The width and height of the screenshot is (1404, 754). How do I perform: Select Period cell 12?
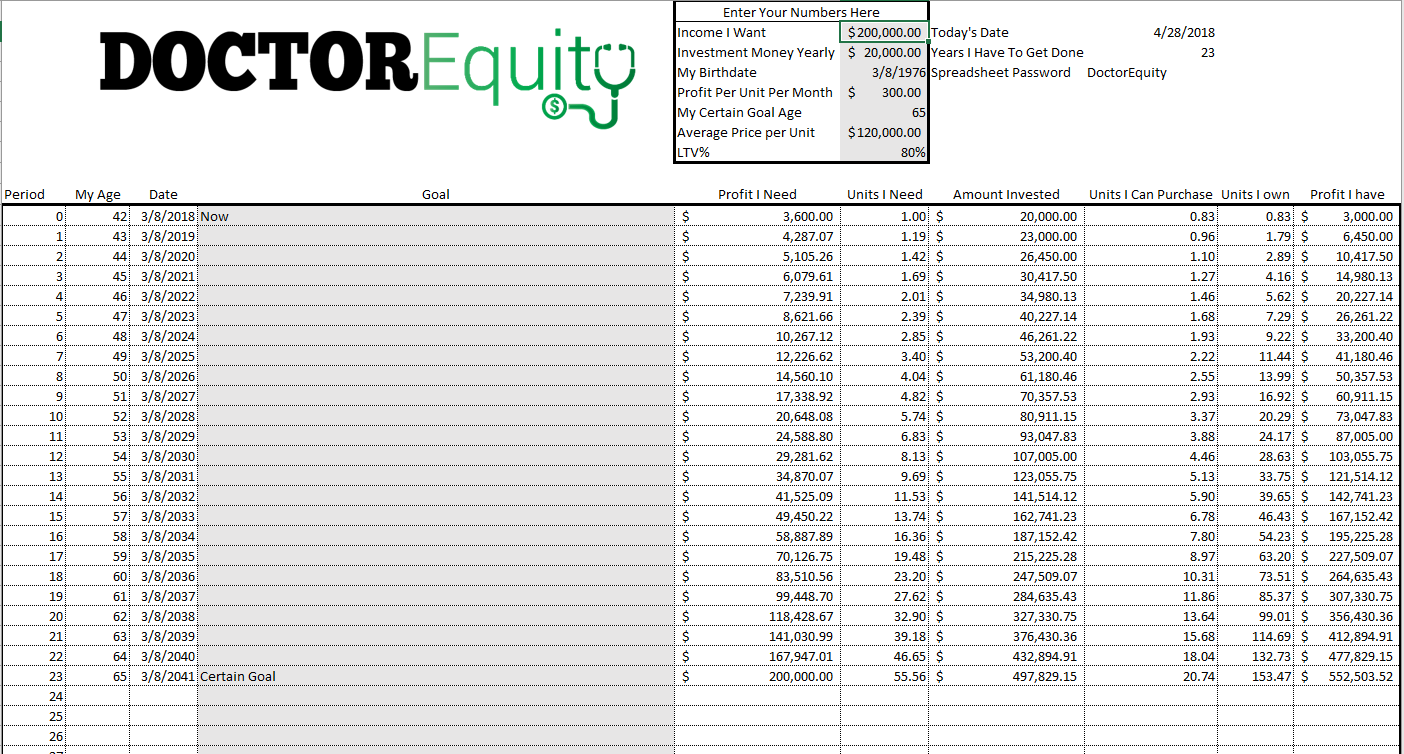[x=34, y=456]
